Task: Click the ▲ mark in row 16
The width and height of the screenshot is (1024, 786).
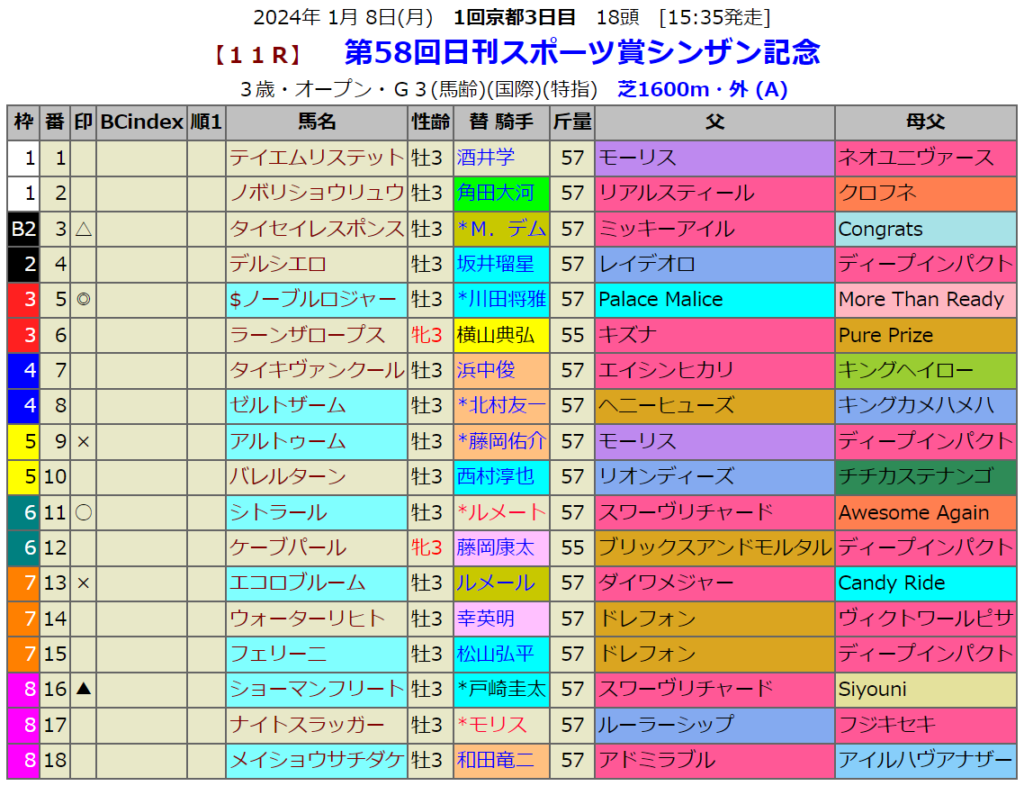Action: 83,689
